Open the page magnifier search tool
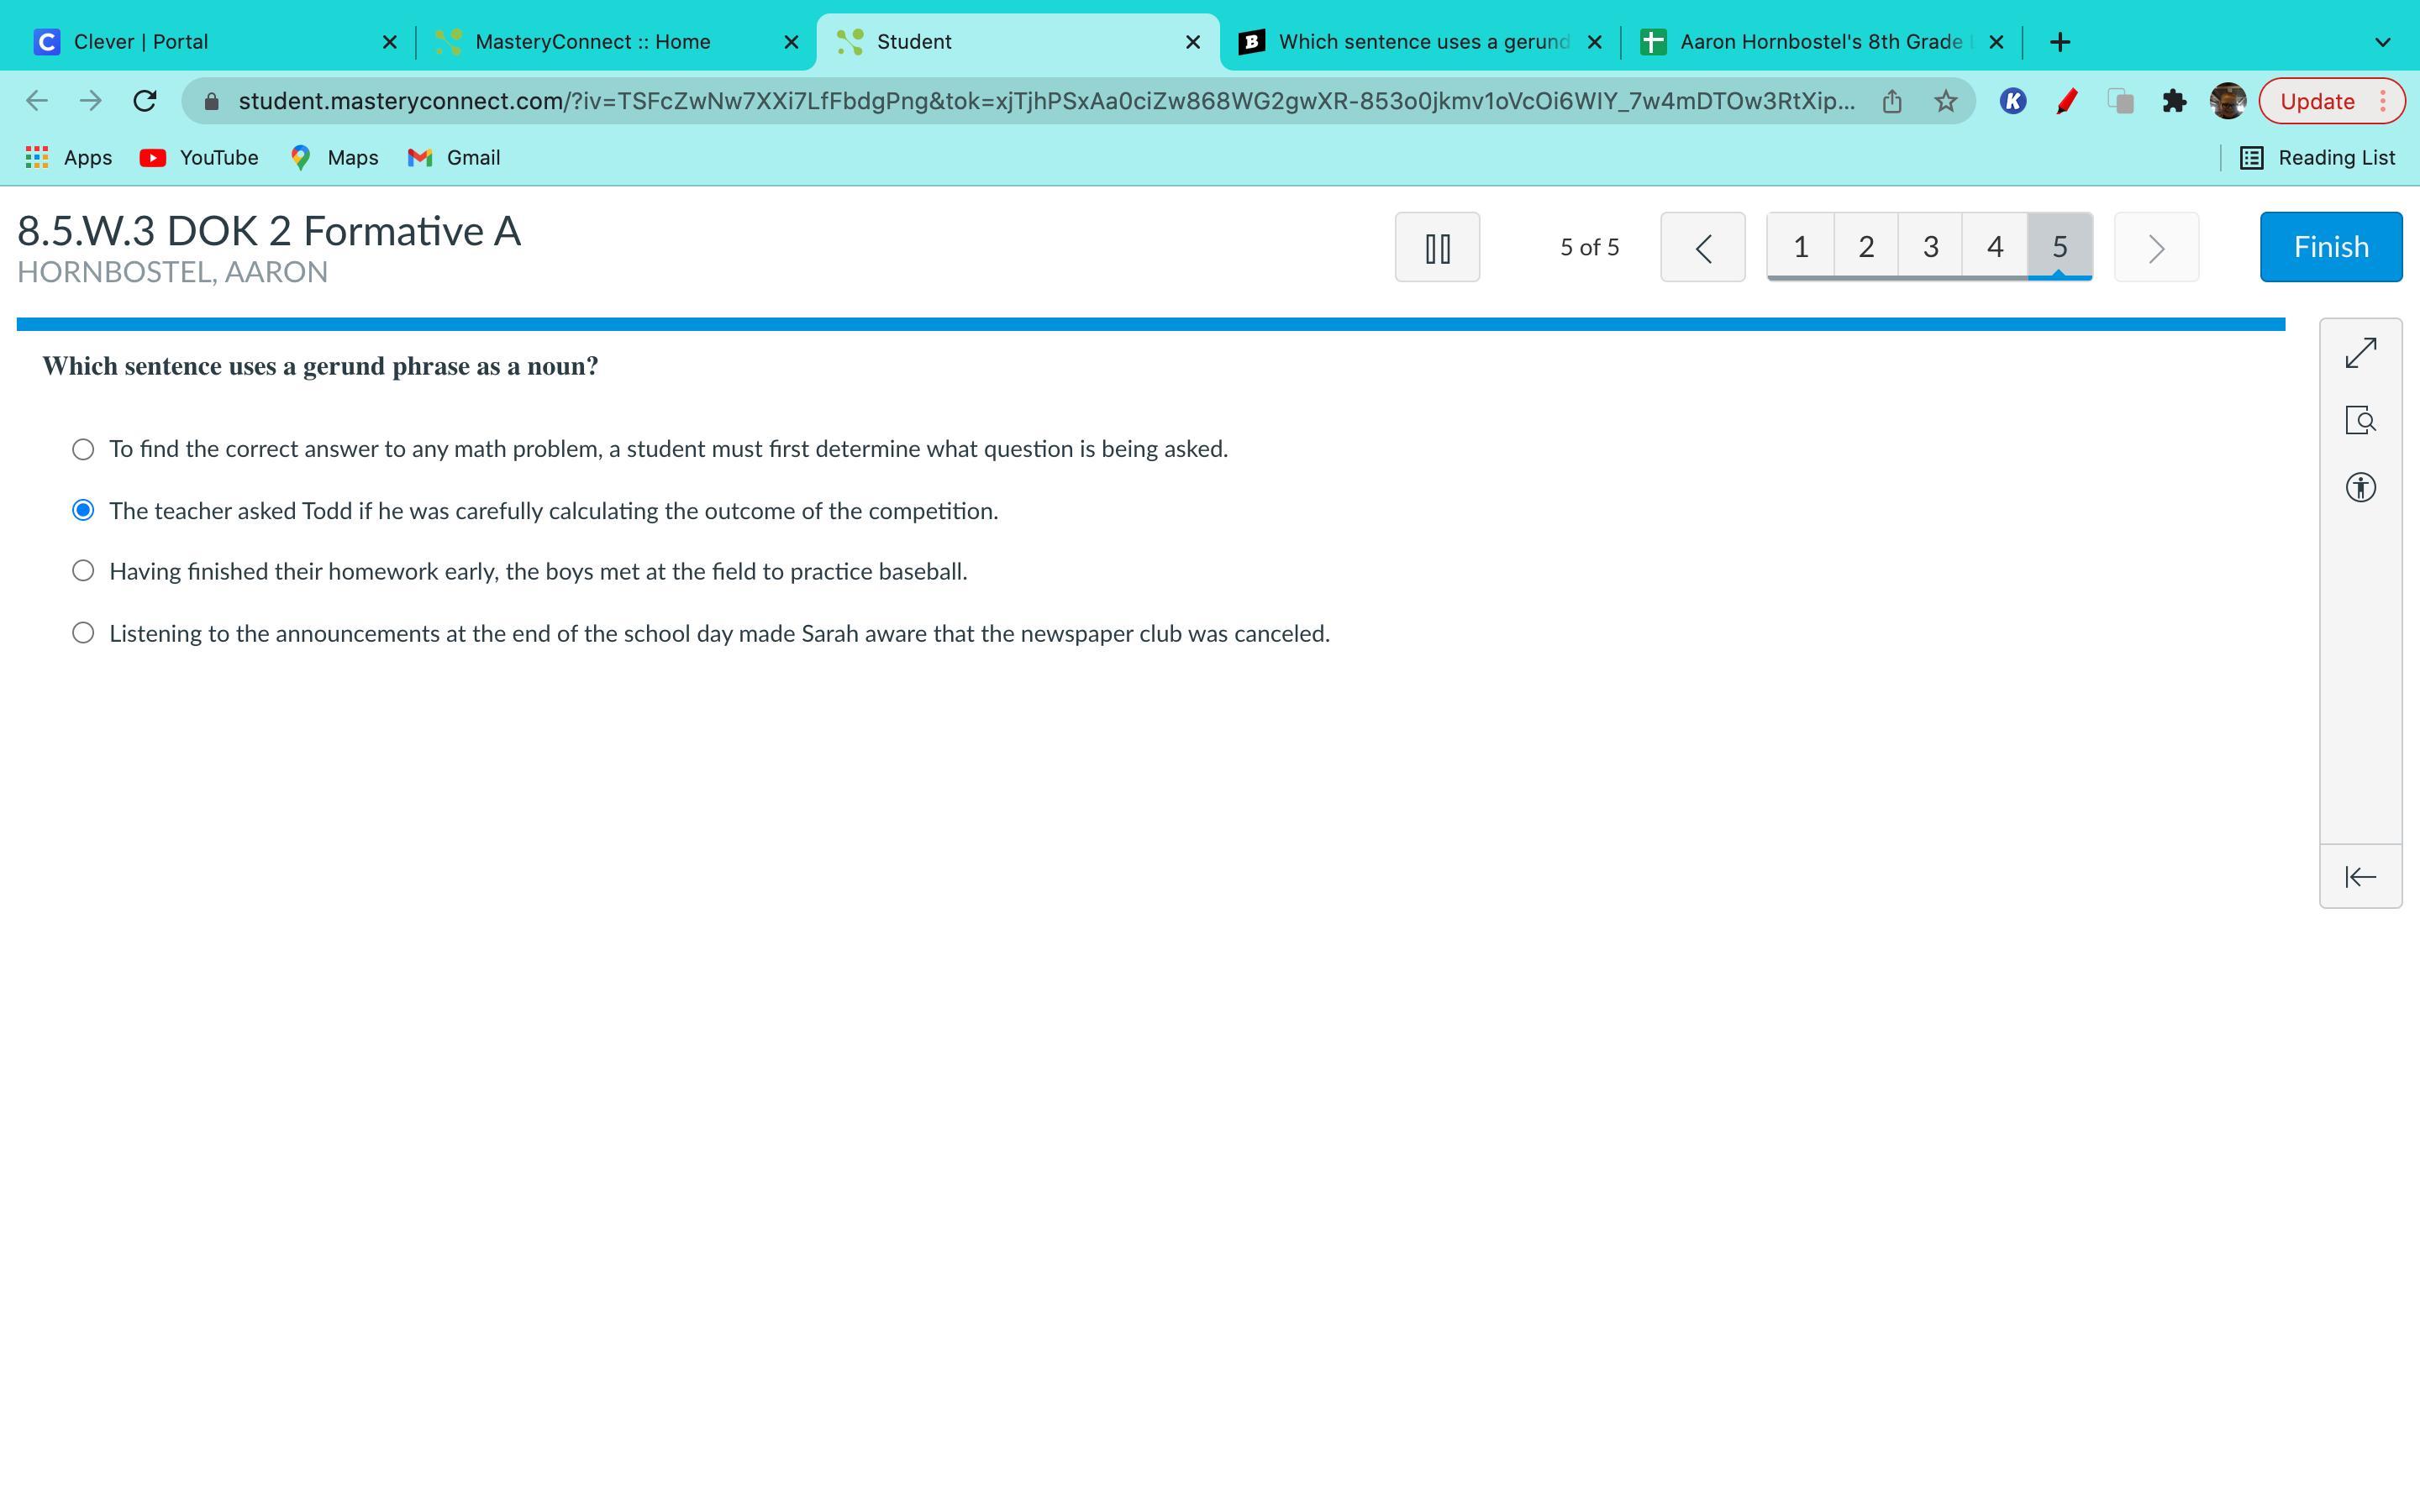2420x1512 pixels. click(x=2360, y=420)
